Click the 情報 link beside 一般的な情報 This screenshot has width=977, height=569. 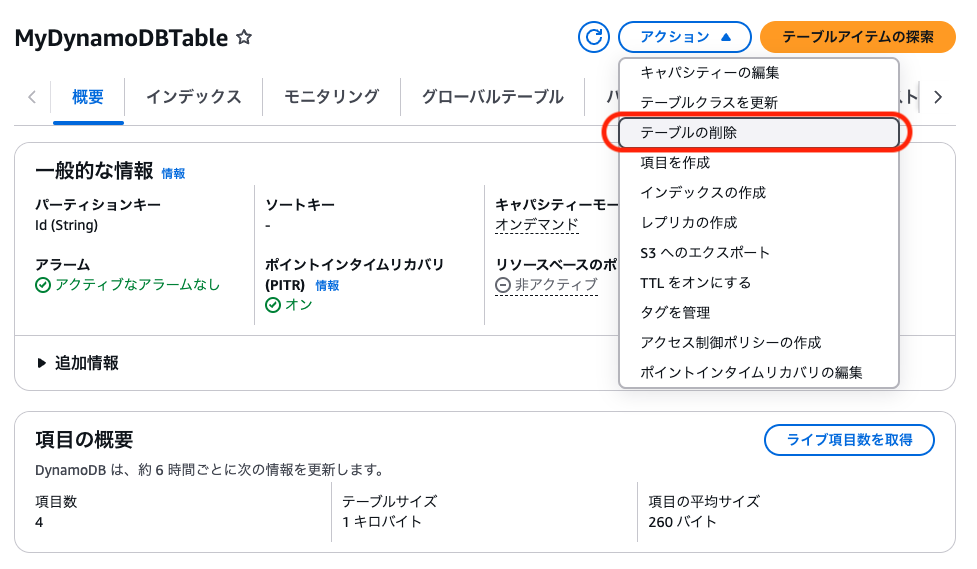173,173
